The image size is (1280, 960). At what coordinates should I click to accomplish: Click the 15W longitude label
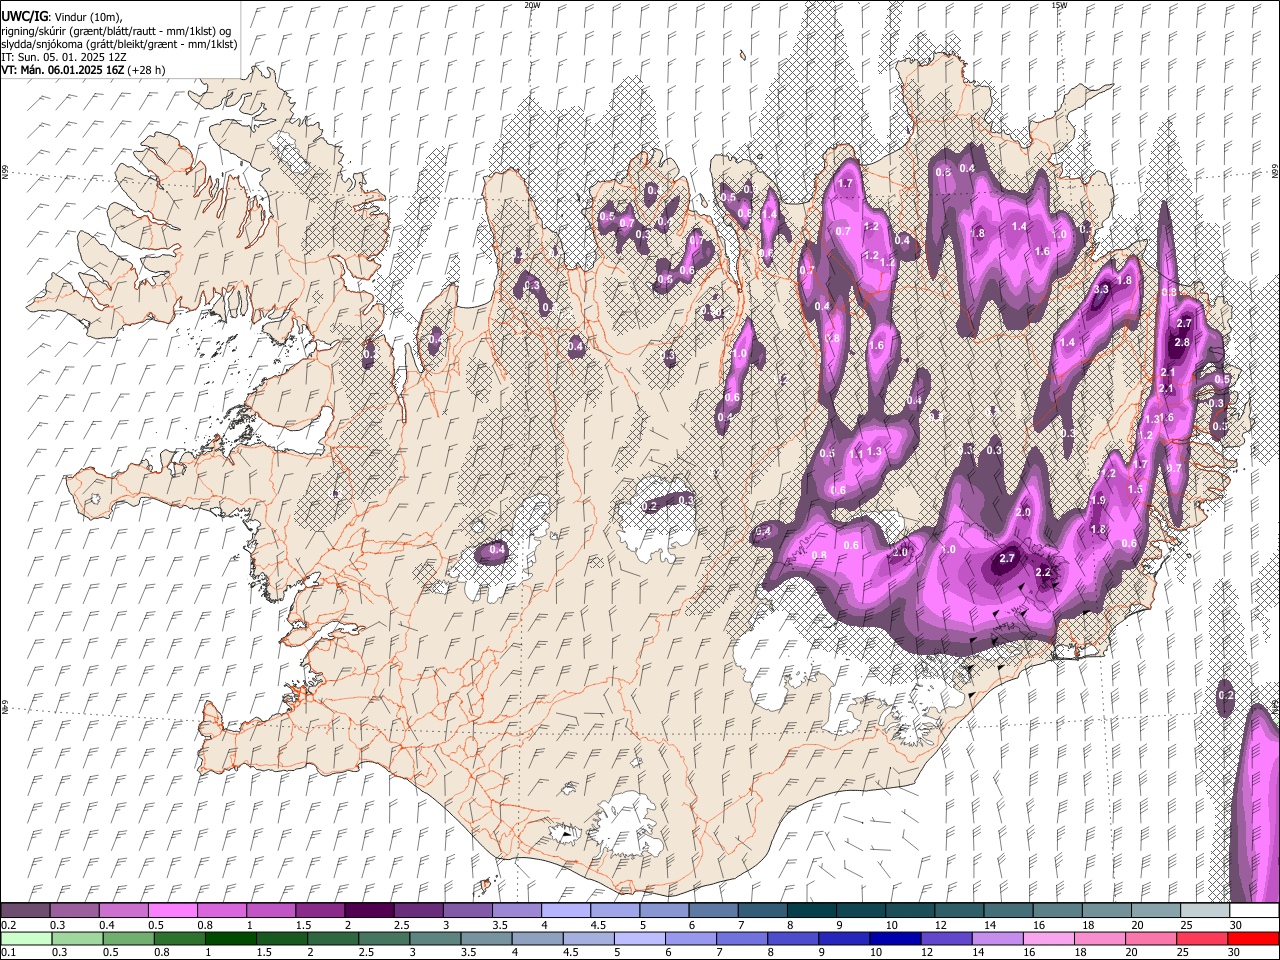pyautogui.click(x=1059, y=5)
